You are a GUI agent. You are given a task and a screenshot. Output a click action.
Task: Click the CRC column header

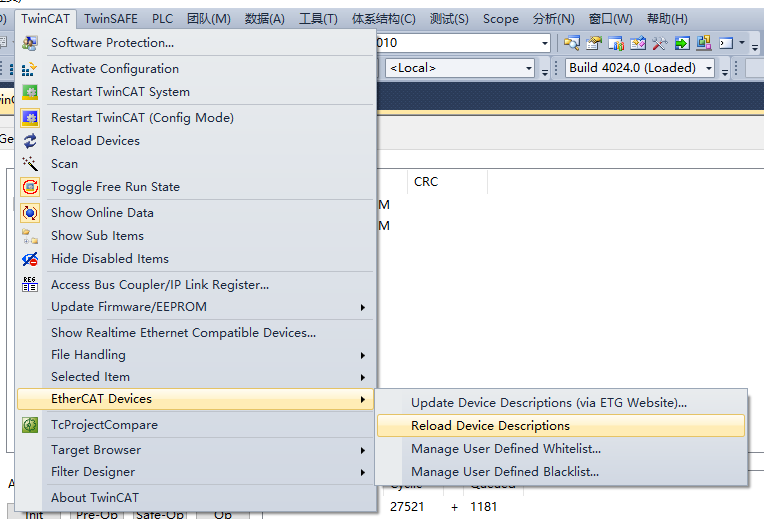coord(447,182)
